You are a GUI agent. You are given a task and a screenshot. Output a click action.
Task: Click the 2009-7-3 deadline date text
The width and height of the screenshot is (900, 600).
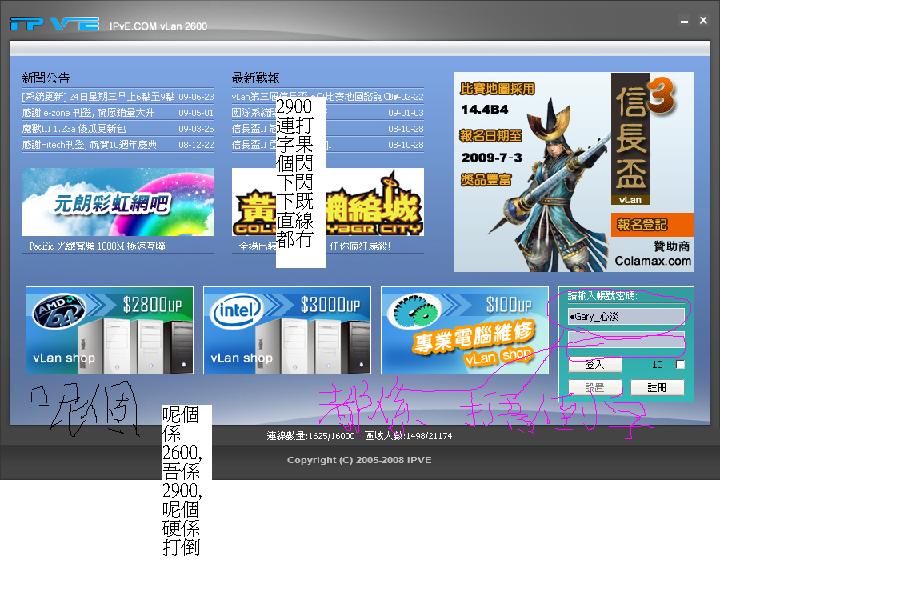tap(492, 157)
